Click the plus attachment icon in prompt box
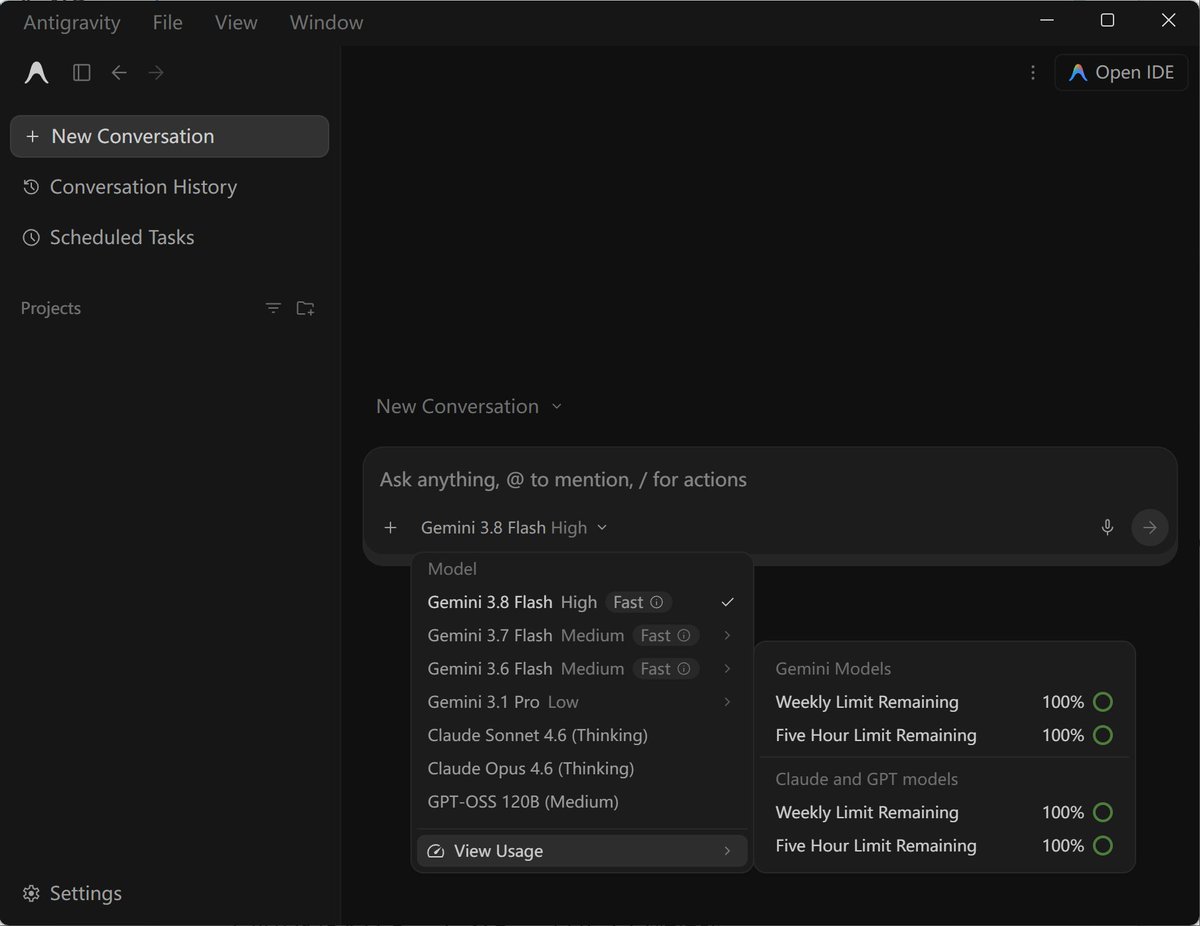 coord(390,527)
